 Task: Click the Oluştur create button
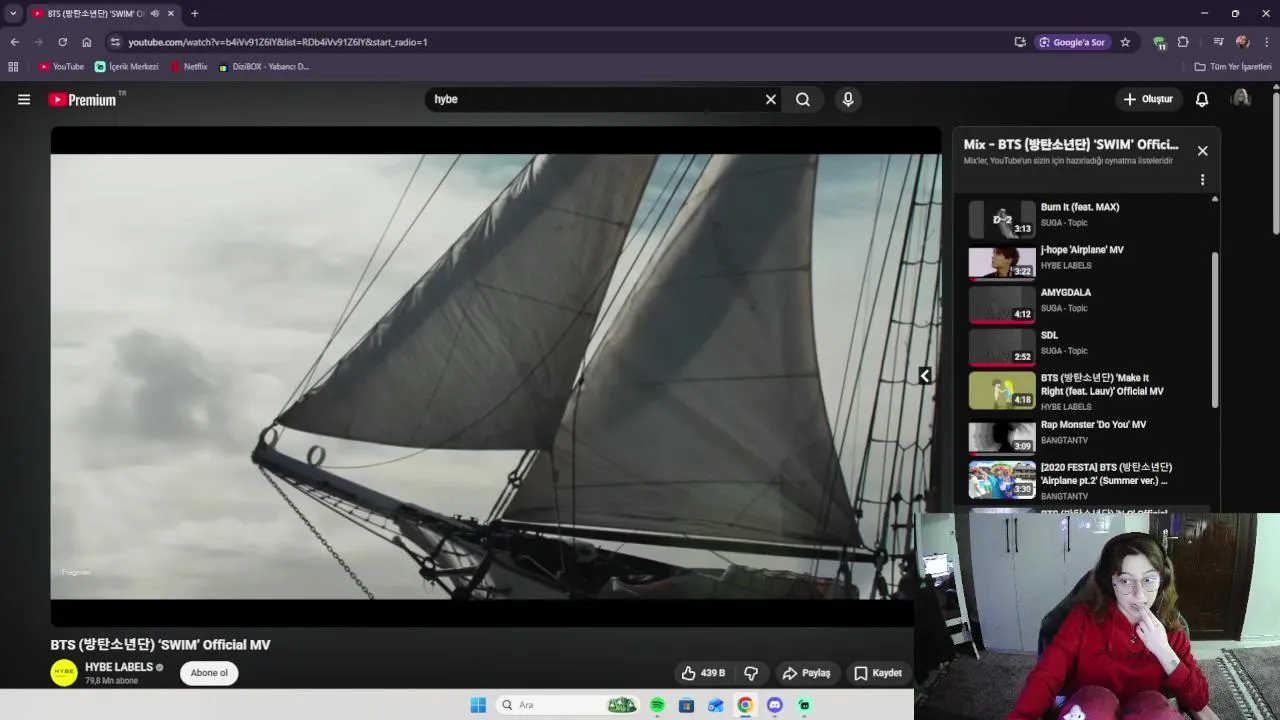coord(1148,99)
